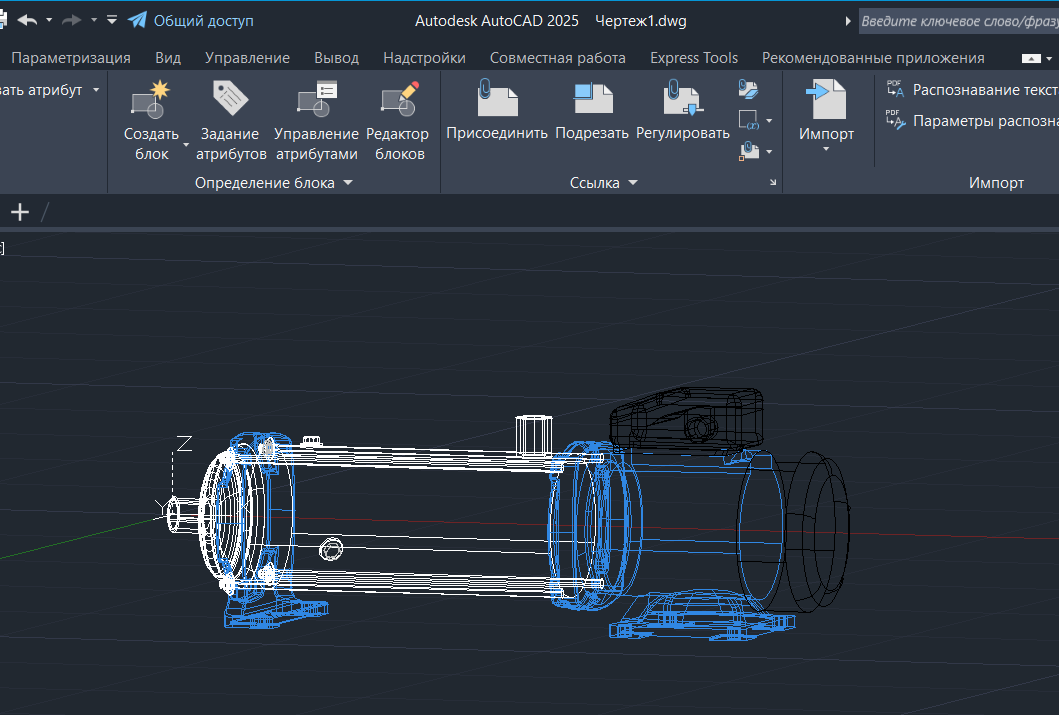Click the Z axis label of UCS icon
Image resolution: width=1059 pixels, height=715 pixels.
click(x=184, y=444)
